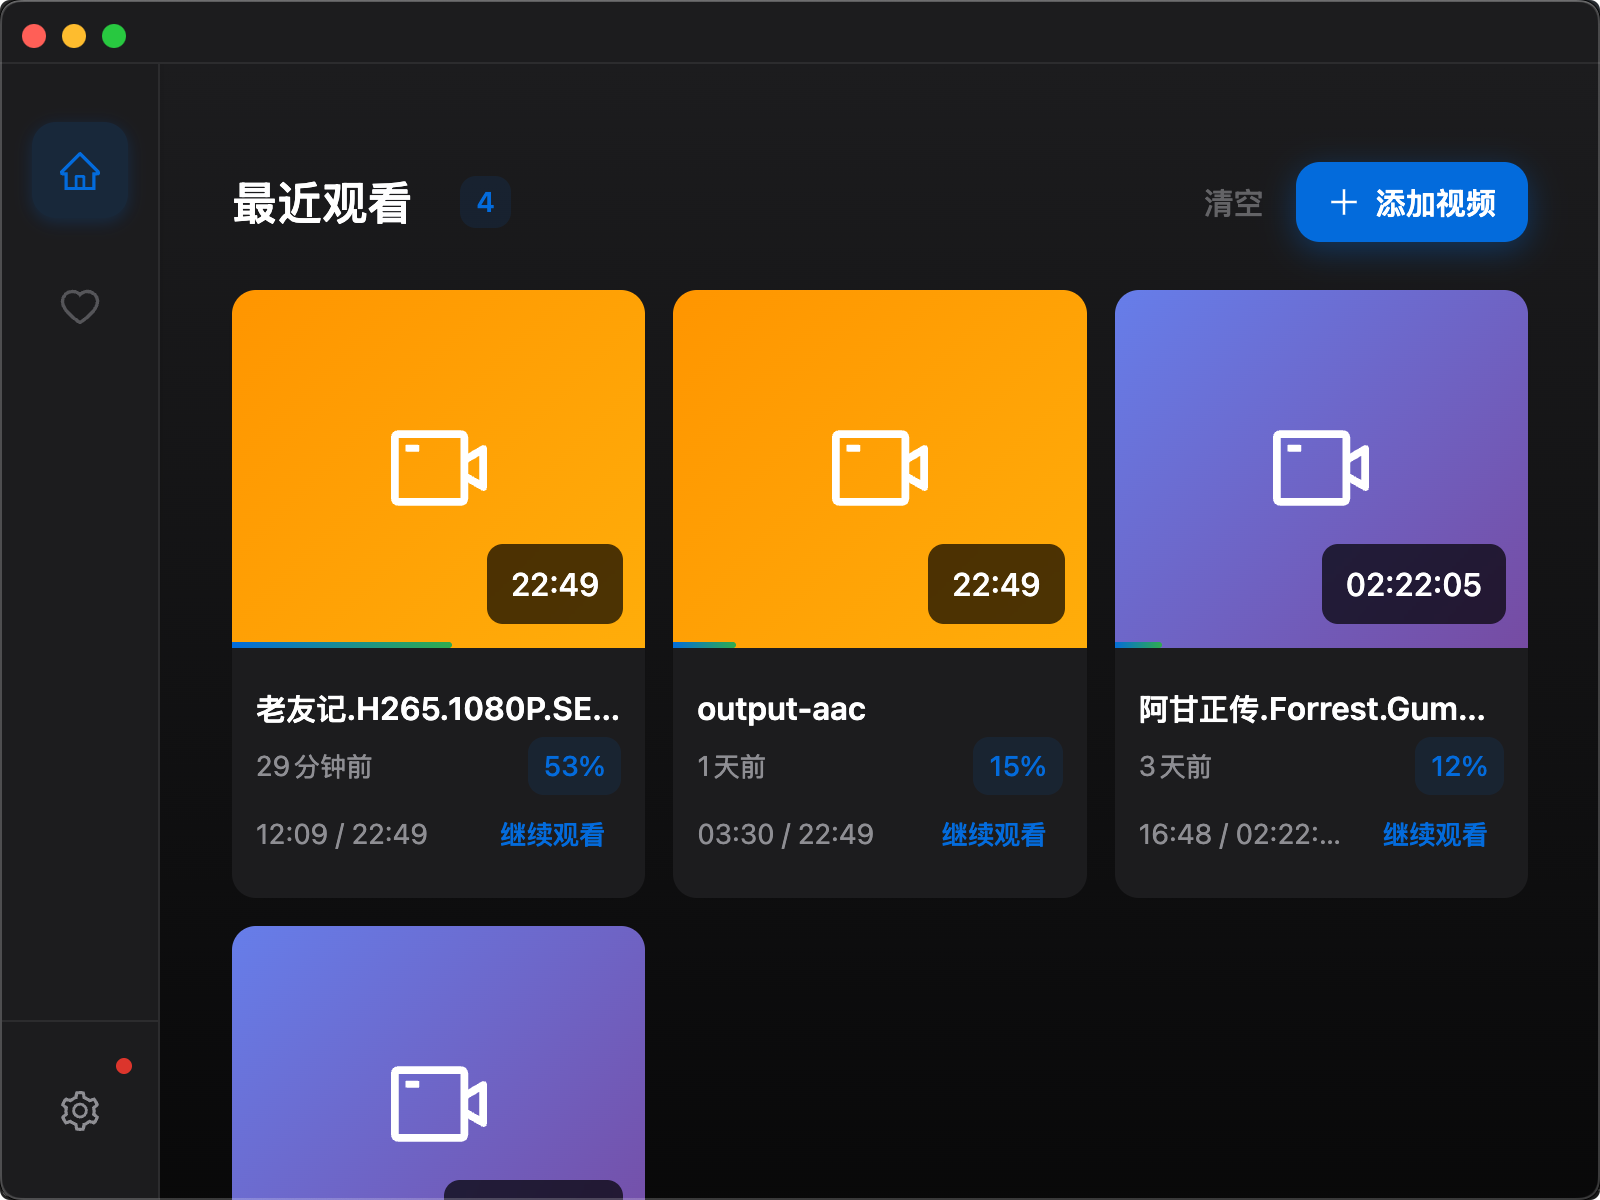Click the plus icon in 添加视频
This screenshot has height=1200, width=1600.
1343,203
